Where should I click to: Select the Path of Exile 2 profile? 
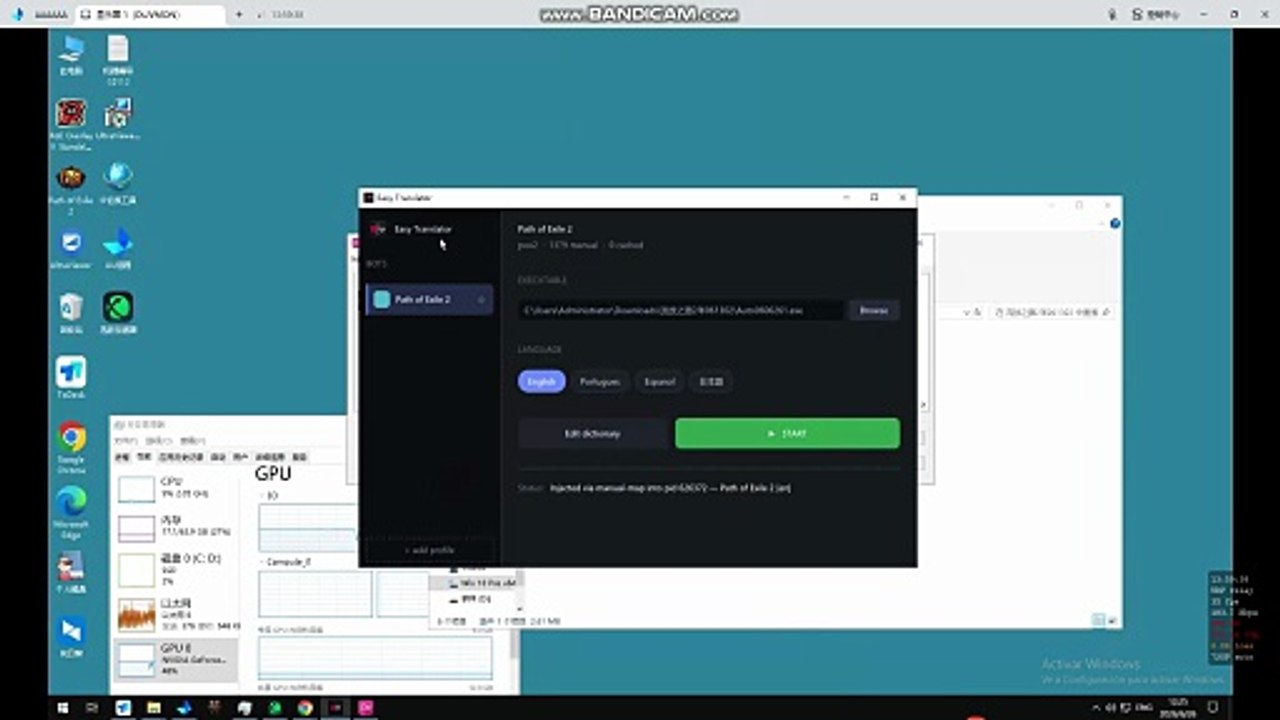430,299
